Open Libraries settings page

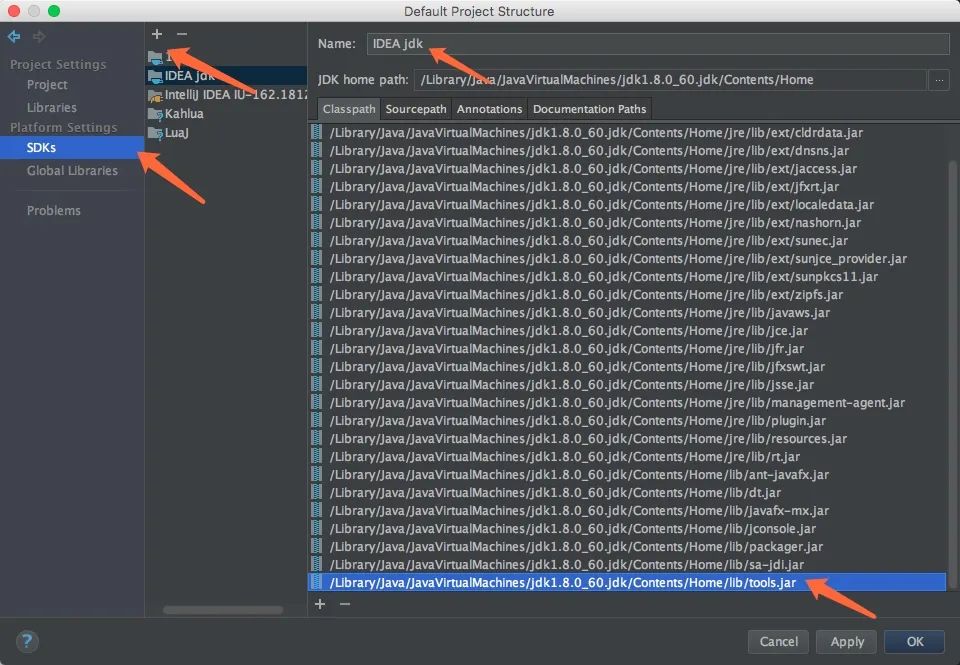[x=52, y=107]
